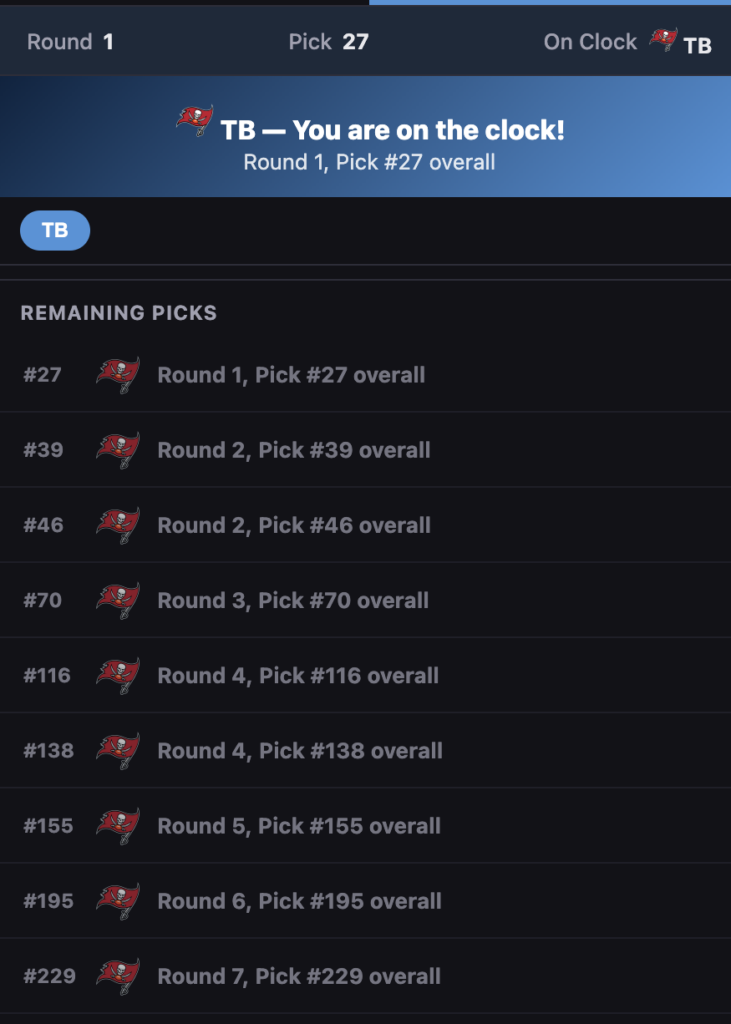Select the Round 2, Pick #39 overall entry
The image size is (731, 1024).
[x=294, y=450]
